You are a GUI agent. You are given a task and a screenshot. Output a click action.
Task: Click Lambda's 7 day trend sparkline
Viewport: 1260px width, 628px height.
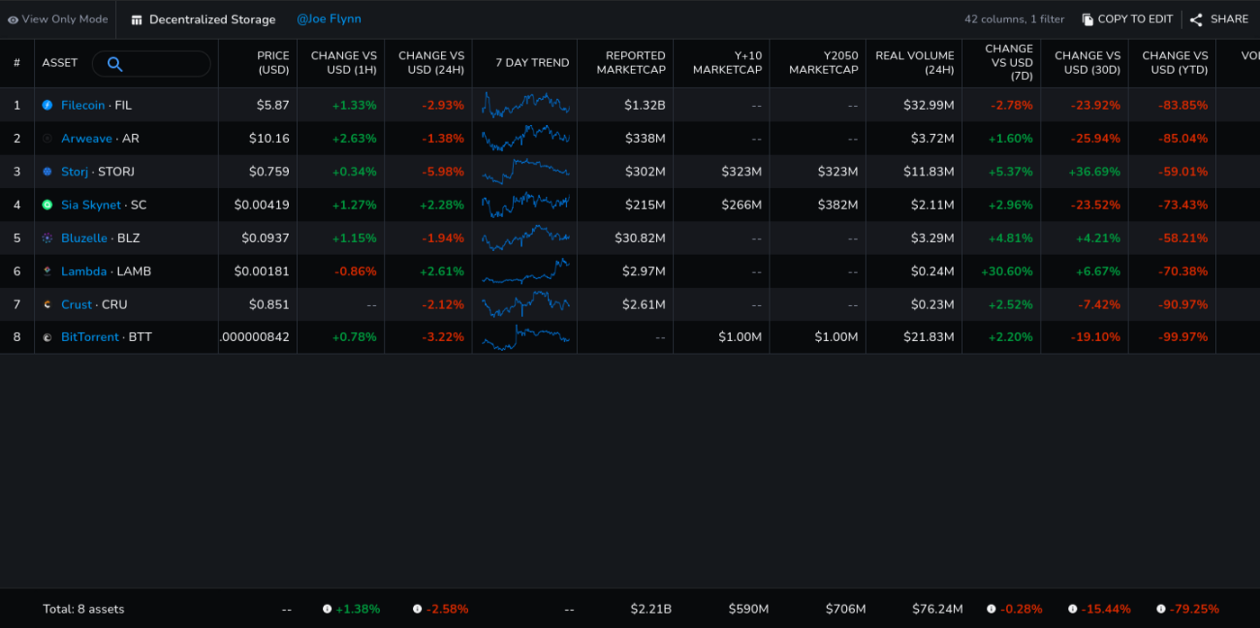(x=525, y=271)
